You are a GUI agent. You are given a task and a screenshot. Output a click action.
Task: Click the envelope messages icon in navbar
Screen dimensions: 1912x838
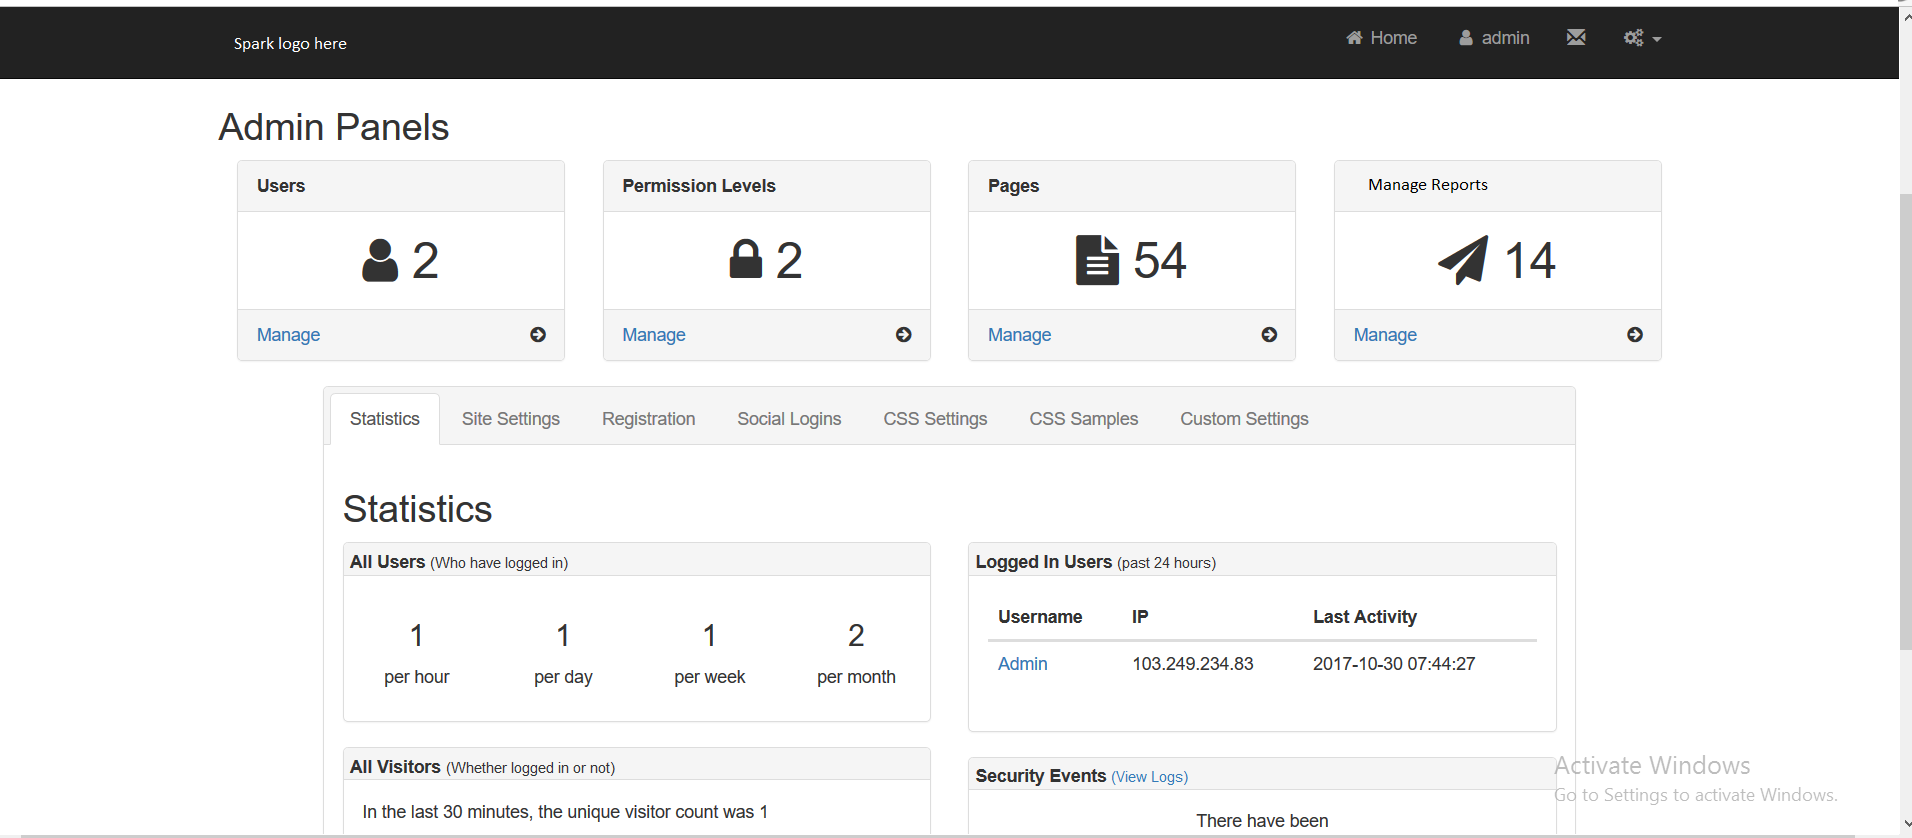(1576, 38)
